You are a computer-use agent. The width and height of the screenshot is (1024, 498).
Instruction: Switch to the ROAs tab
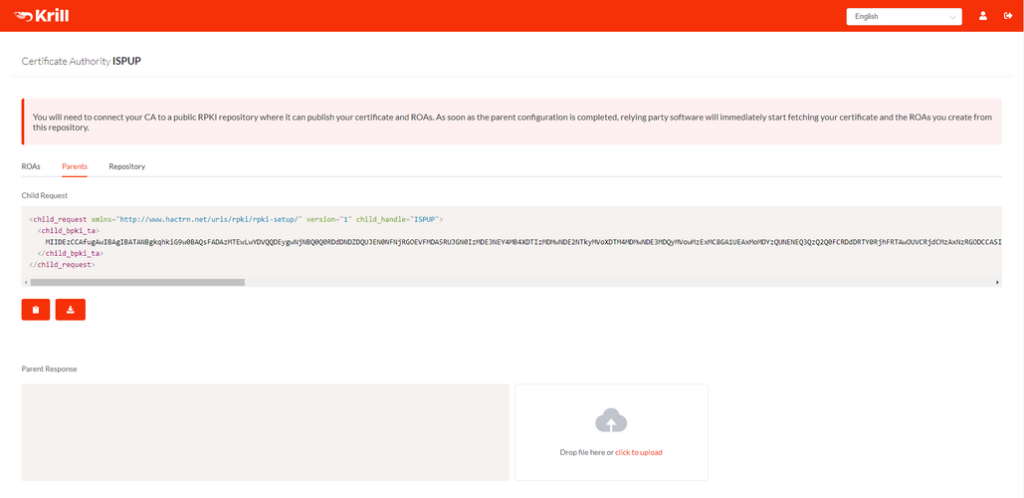click(31, 166)
